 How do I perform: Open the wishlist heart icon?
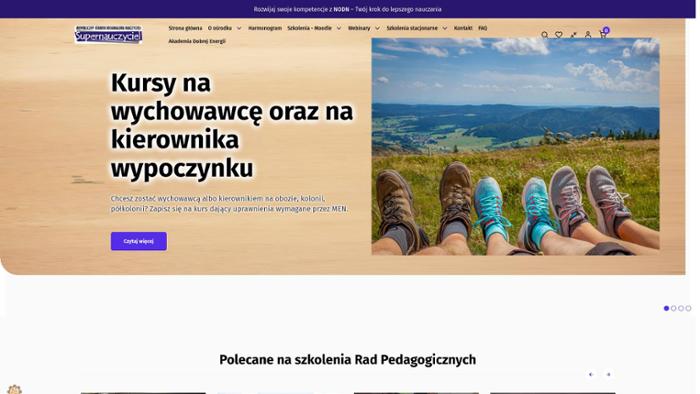click(x=558, y=35)
